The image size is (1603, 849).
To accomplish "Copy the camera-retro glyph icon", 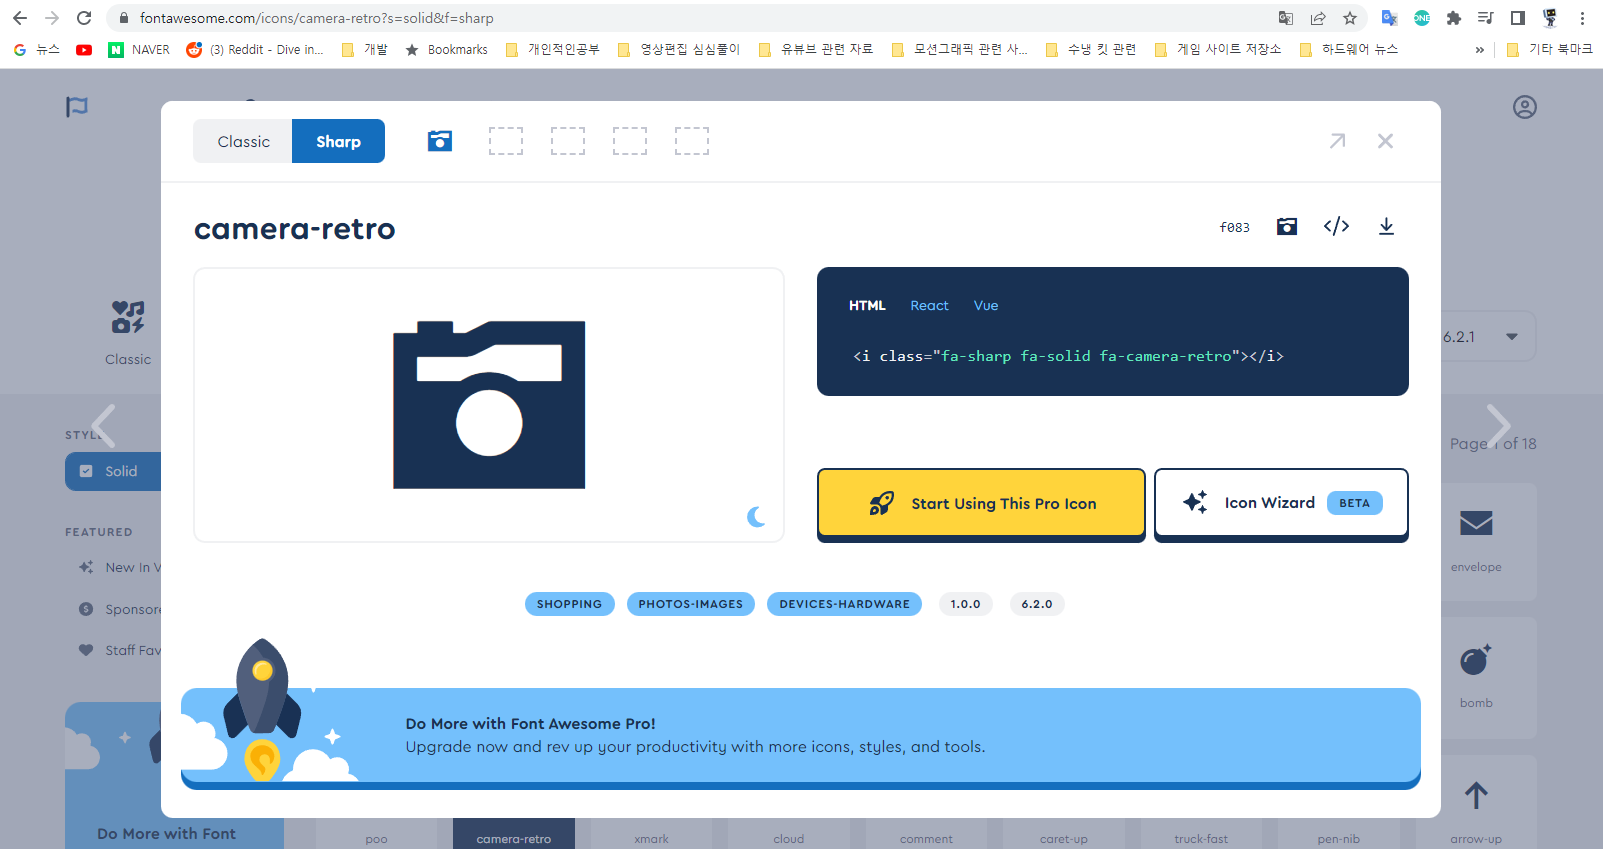I will pyautogui.click(x=1287, y=226).
